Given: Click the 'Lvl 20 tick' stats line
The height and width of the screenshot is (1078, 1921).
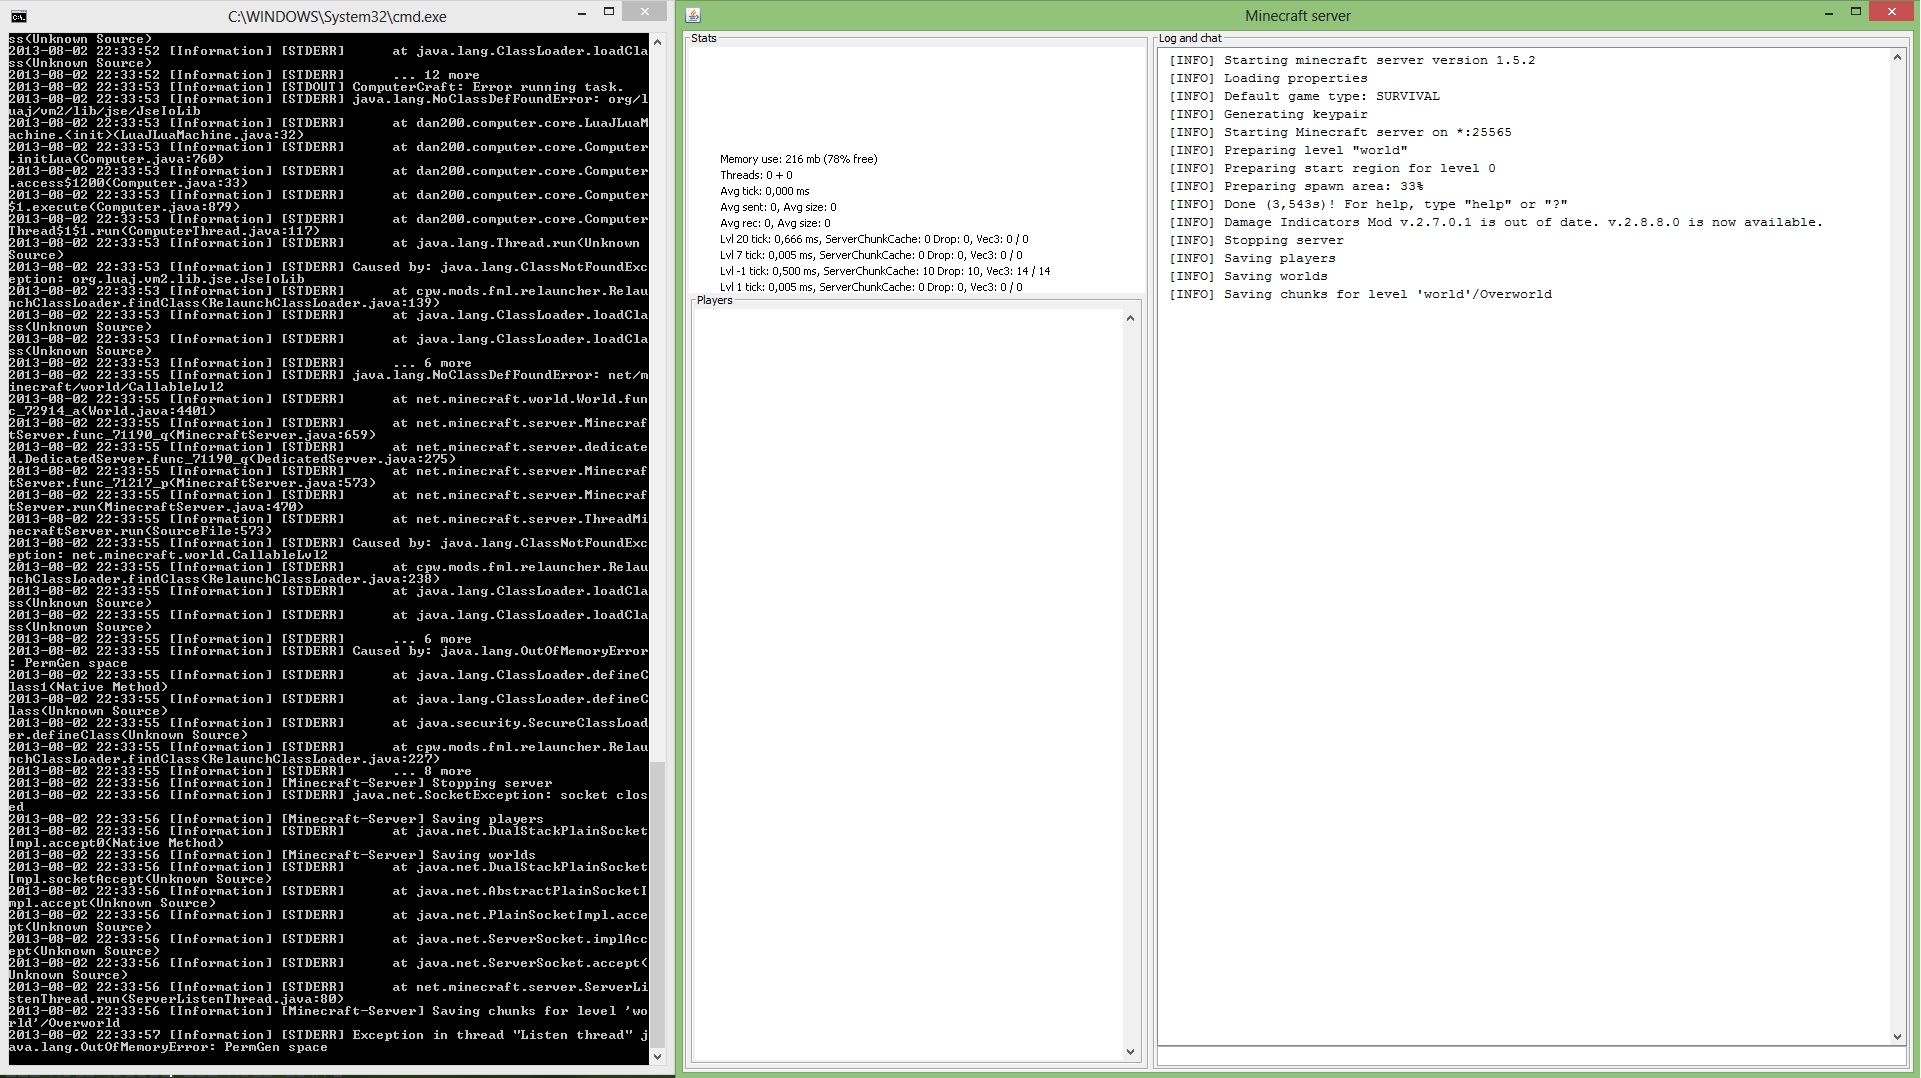Looking at the screenshot, I should pos(874,239).
